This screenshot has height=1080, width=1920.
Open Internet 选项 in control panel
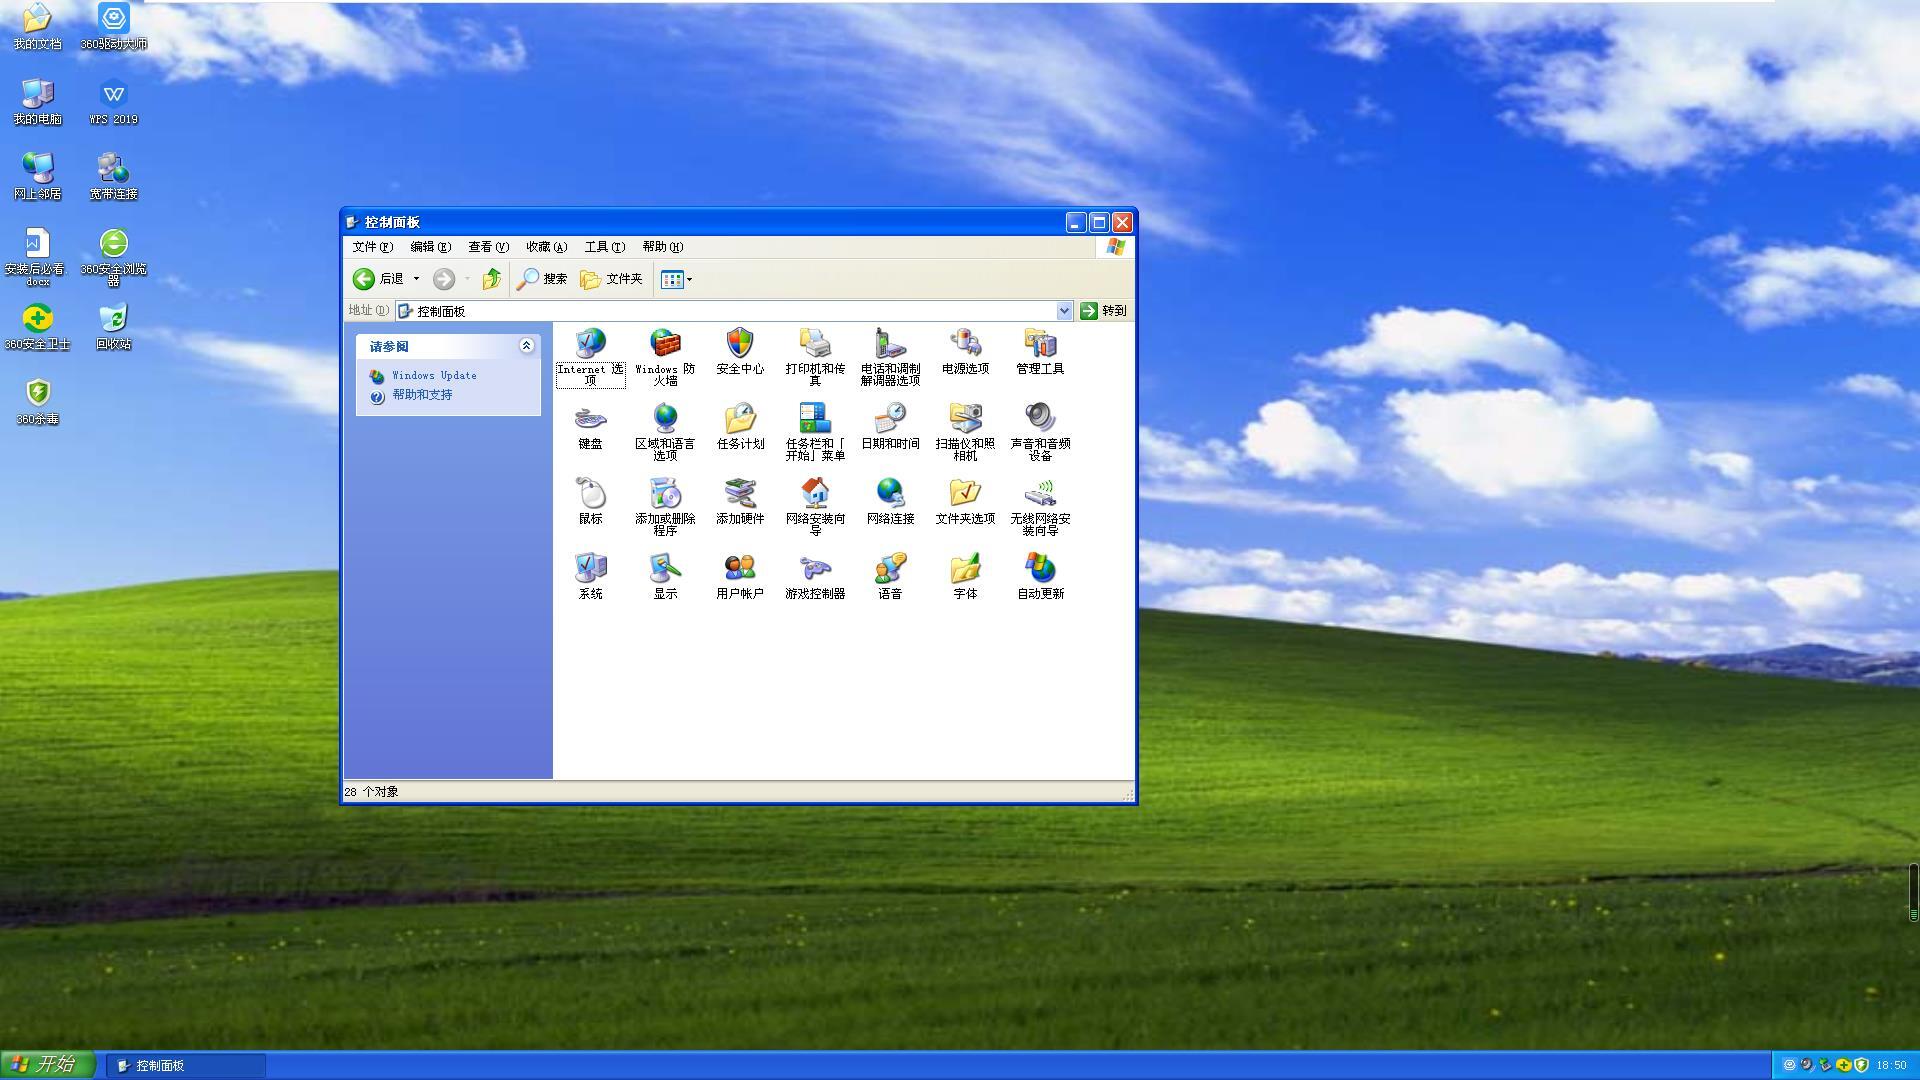[590, 357]
